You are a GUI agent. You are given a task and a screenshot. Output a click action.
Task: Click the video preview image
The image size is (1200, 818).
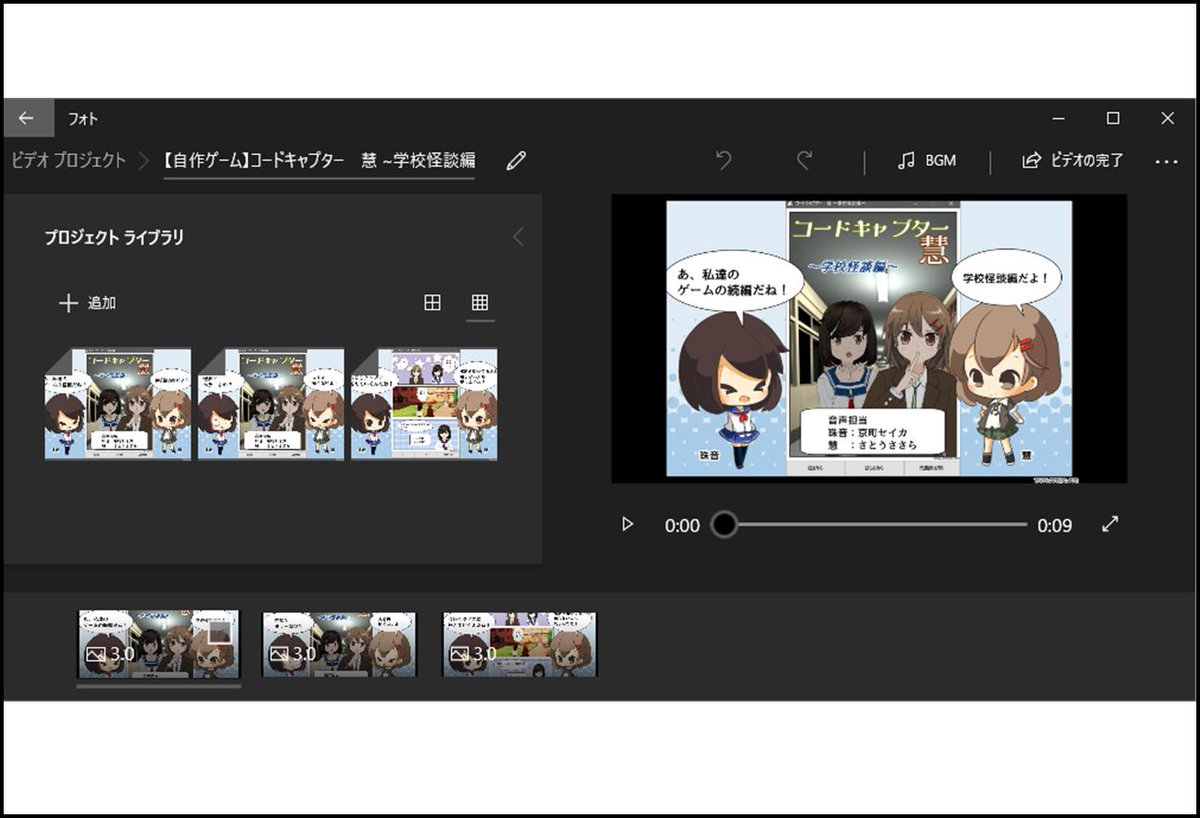[869, 339]
